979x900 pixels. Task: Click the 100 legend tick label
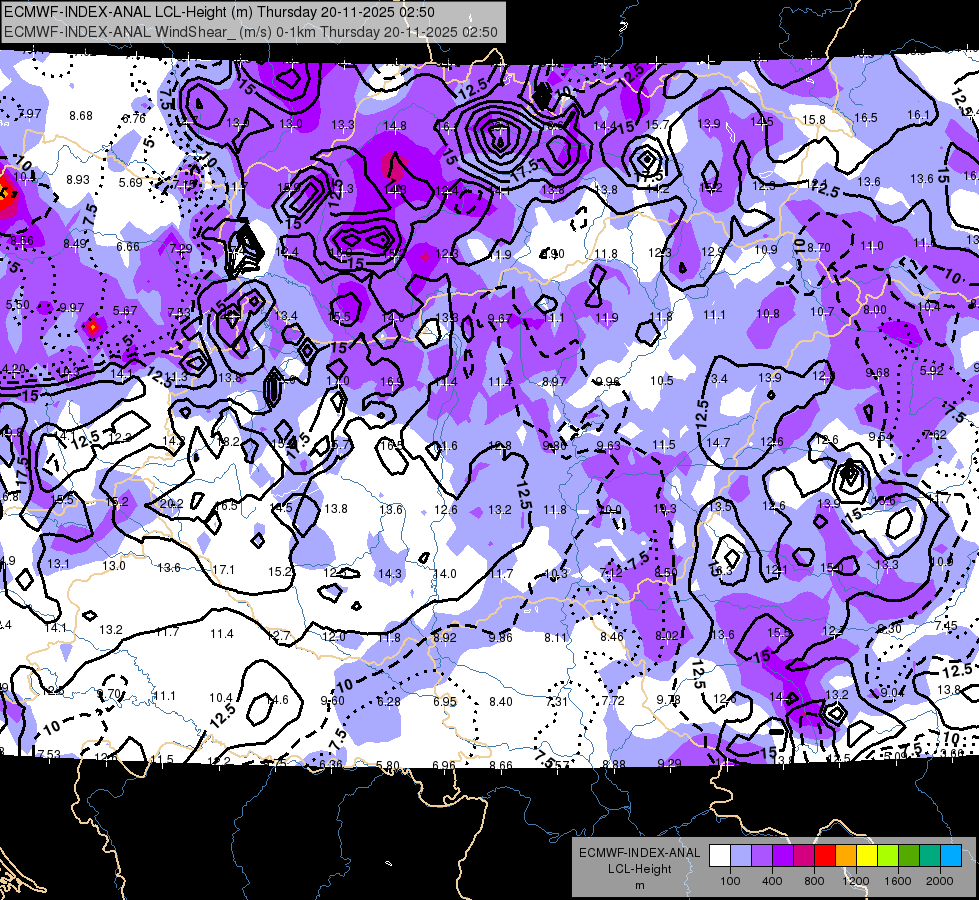(x=730, y=881)
